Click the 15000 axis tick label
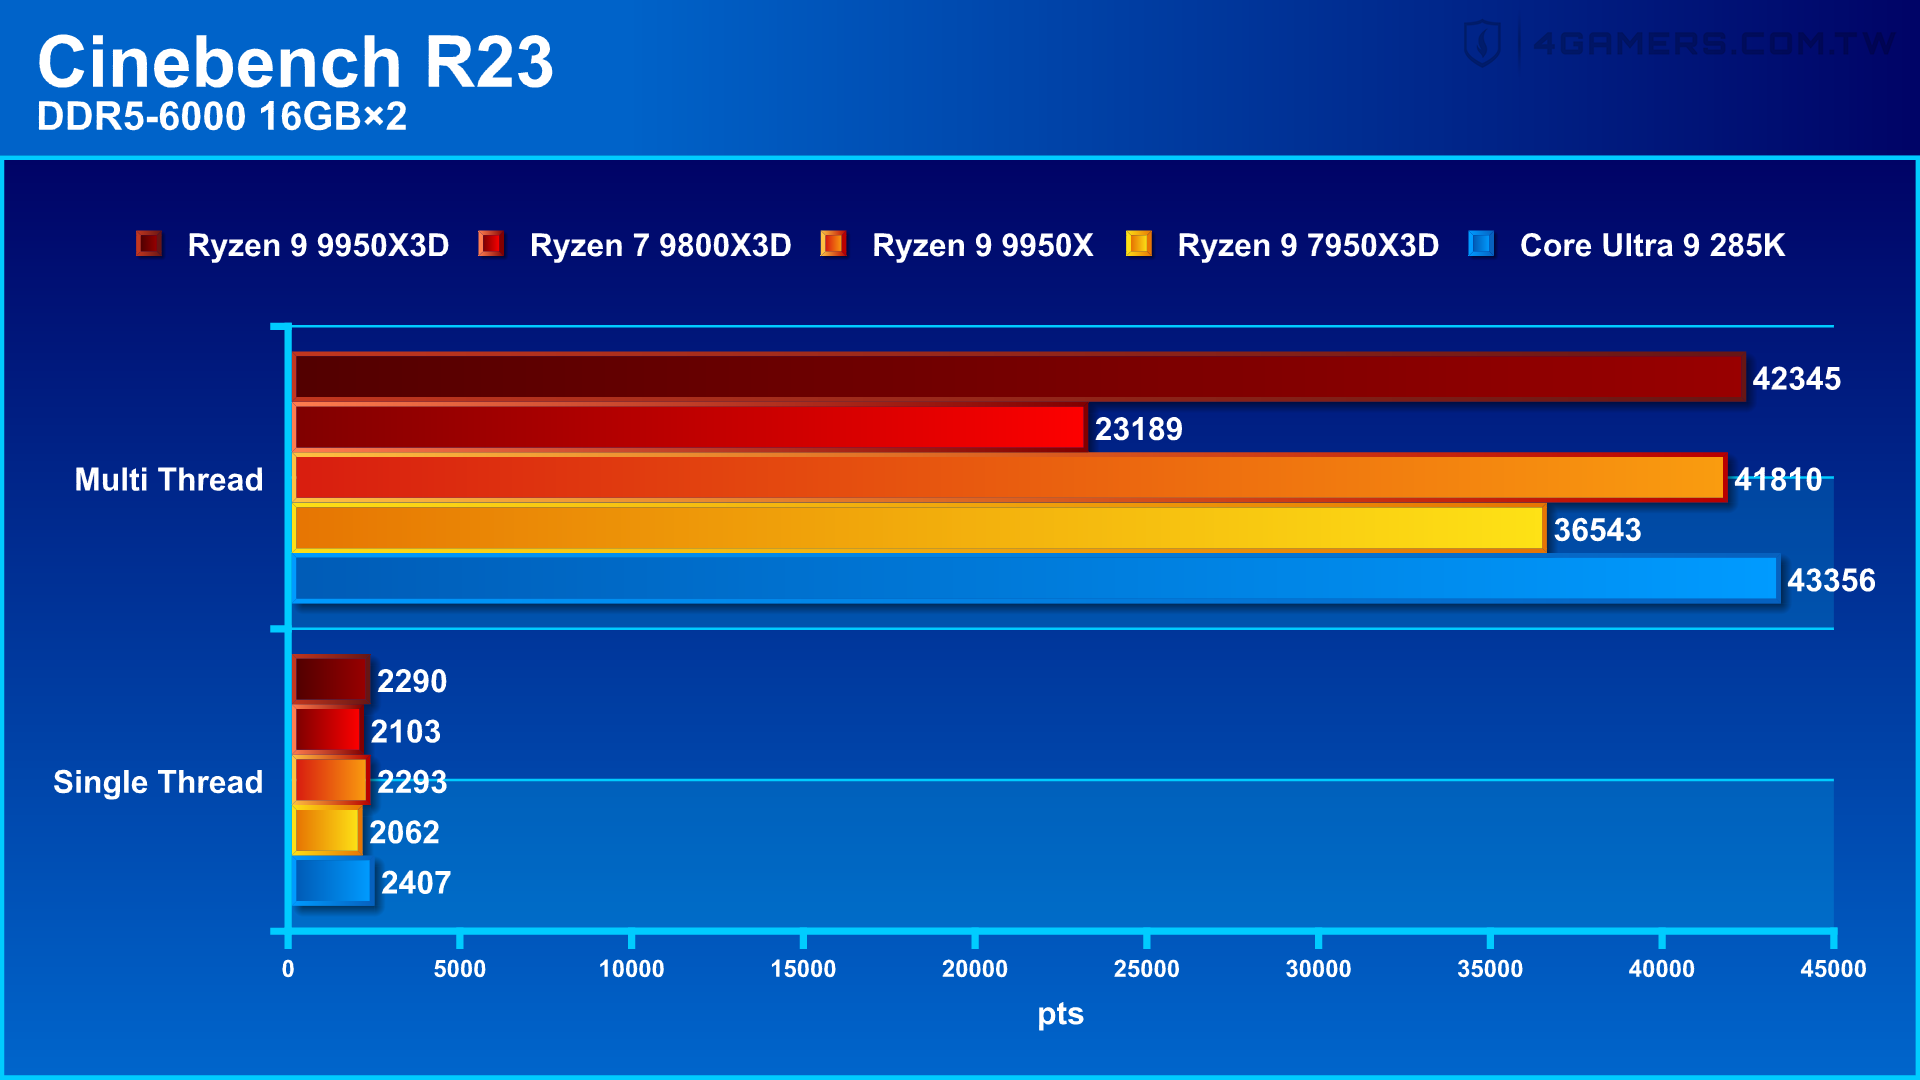This screenshot has width=1920, height=1080. tap(803, 969)
